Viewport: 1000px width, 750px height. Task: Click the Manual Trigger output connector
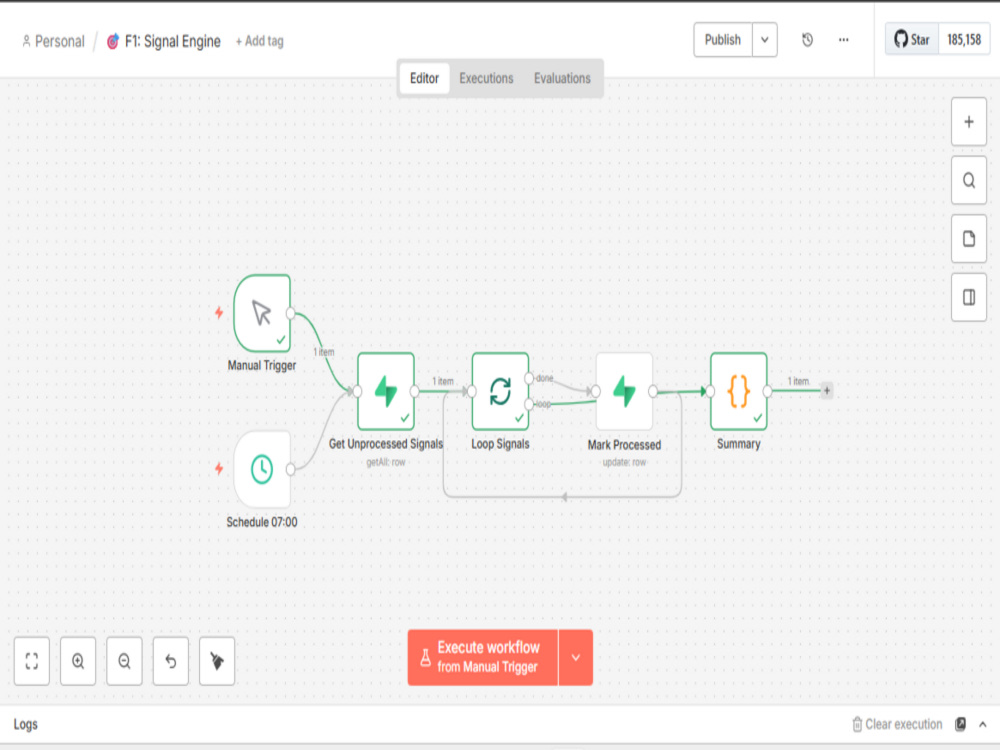[x=291, y=313]
